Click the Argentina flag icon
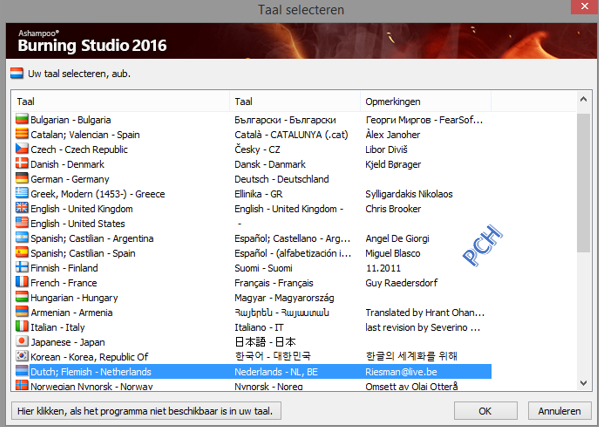Image resolution: width=599 pixels, height=427 pixels. click(22, 238)
